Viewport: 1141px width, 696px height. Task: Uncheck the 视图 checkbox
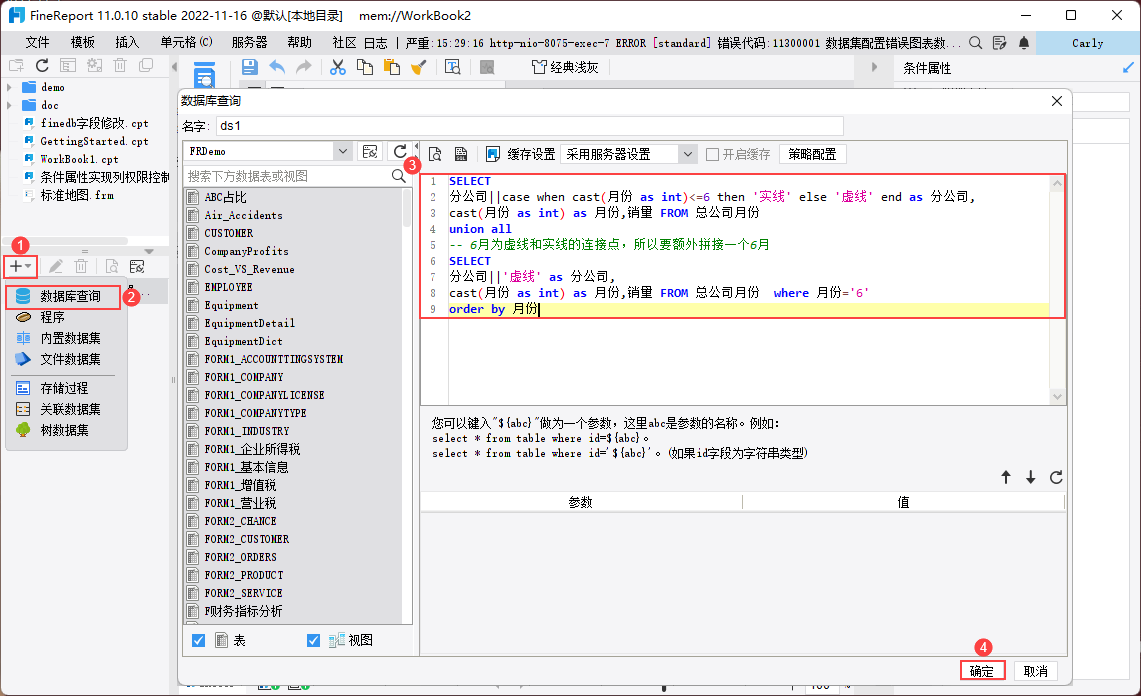pyautogui.click(x=313, y=641)
